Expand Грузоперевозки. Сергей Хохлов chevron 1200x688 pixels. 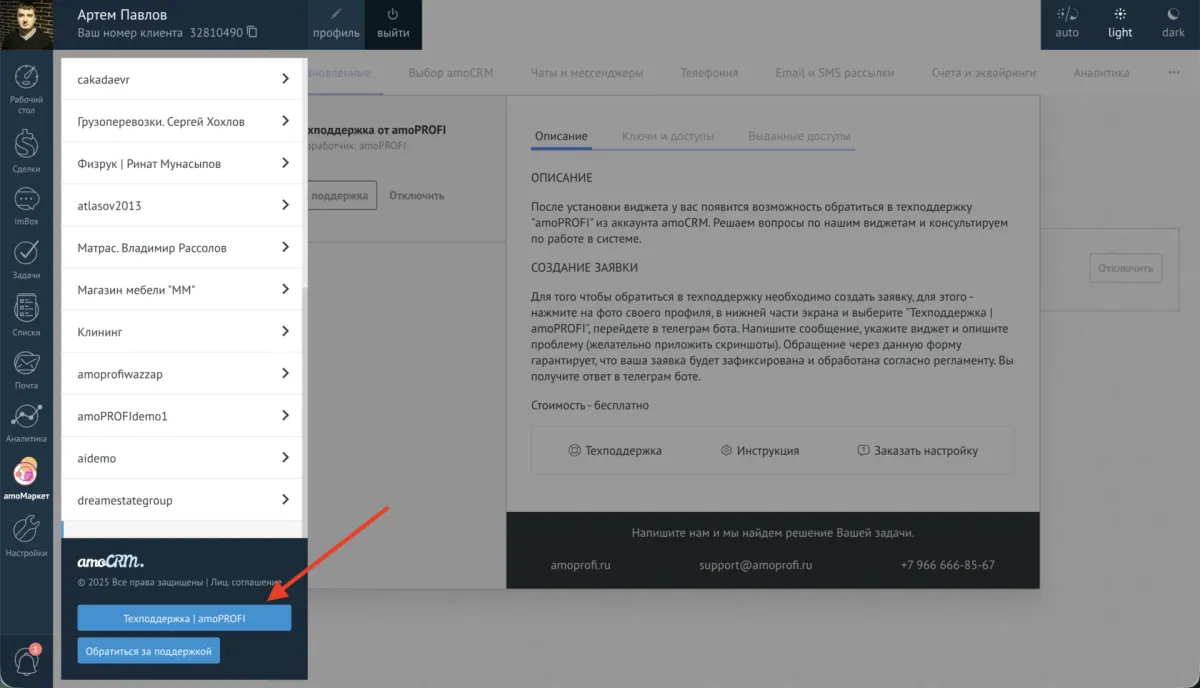pos(285,121)
